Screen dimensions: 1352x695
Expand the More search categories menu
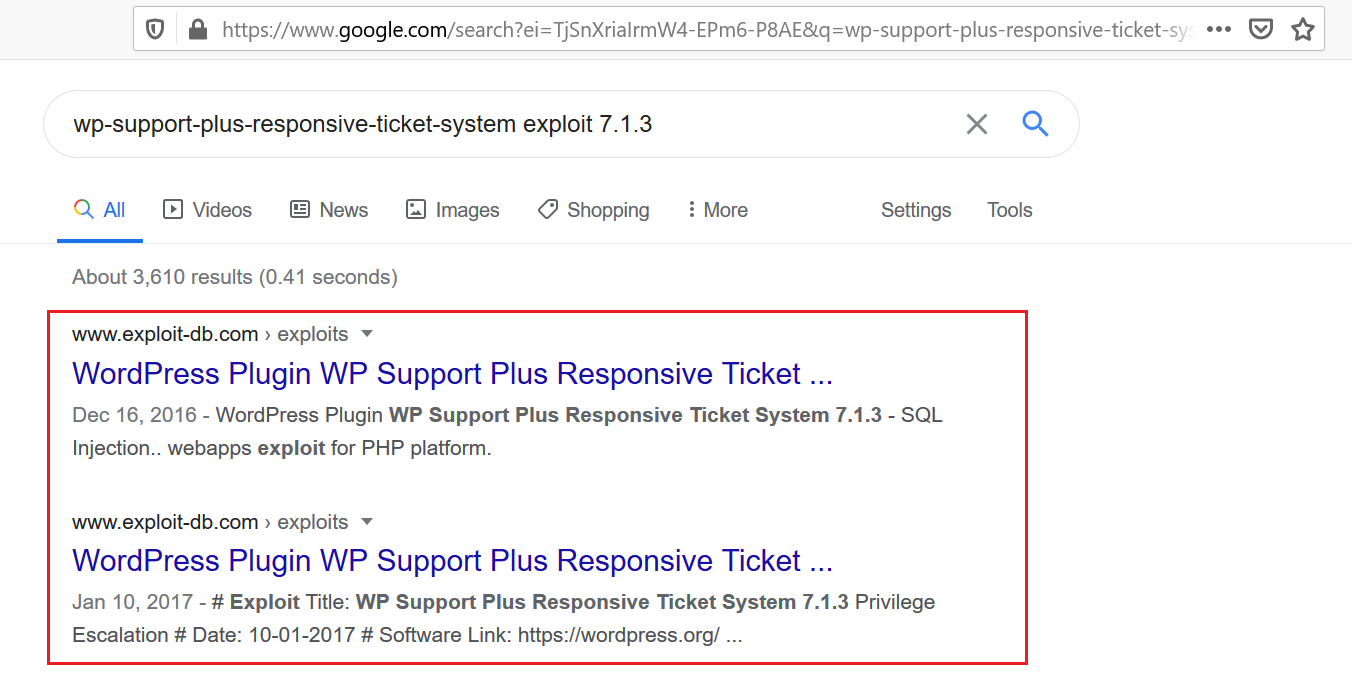pos(717,210)
